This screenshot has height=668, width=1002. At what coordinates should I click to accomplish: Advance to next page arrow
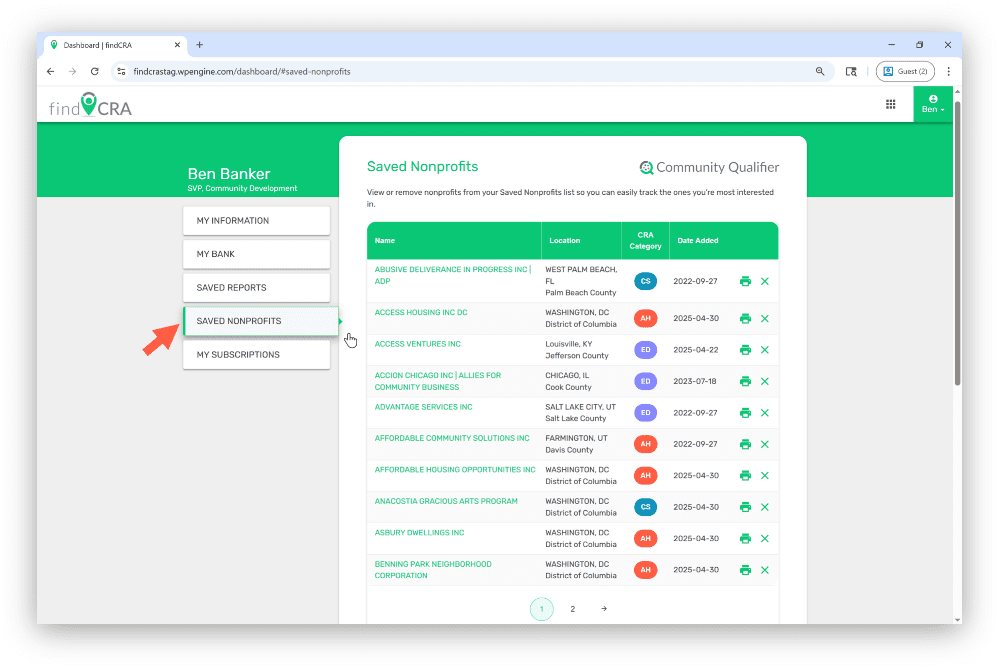point(604,609)
